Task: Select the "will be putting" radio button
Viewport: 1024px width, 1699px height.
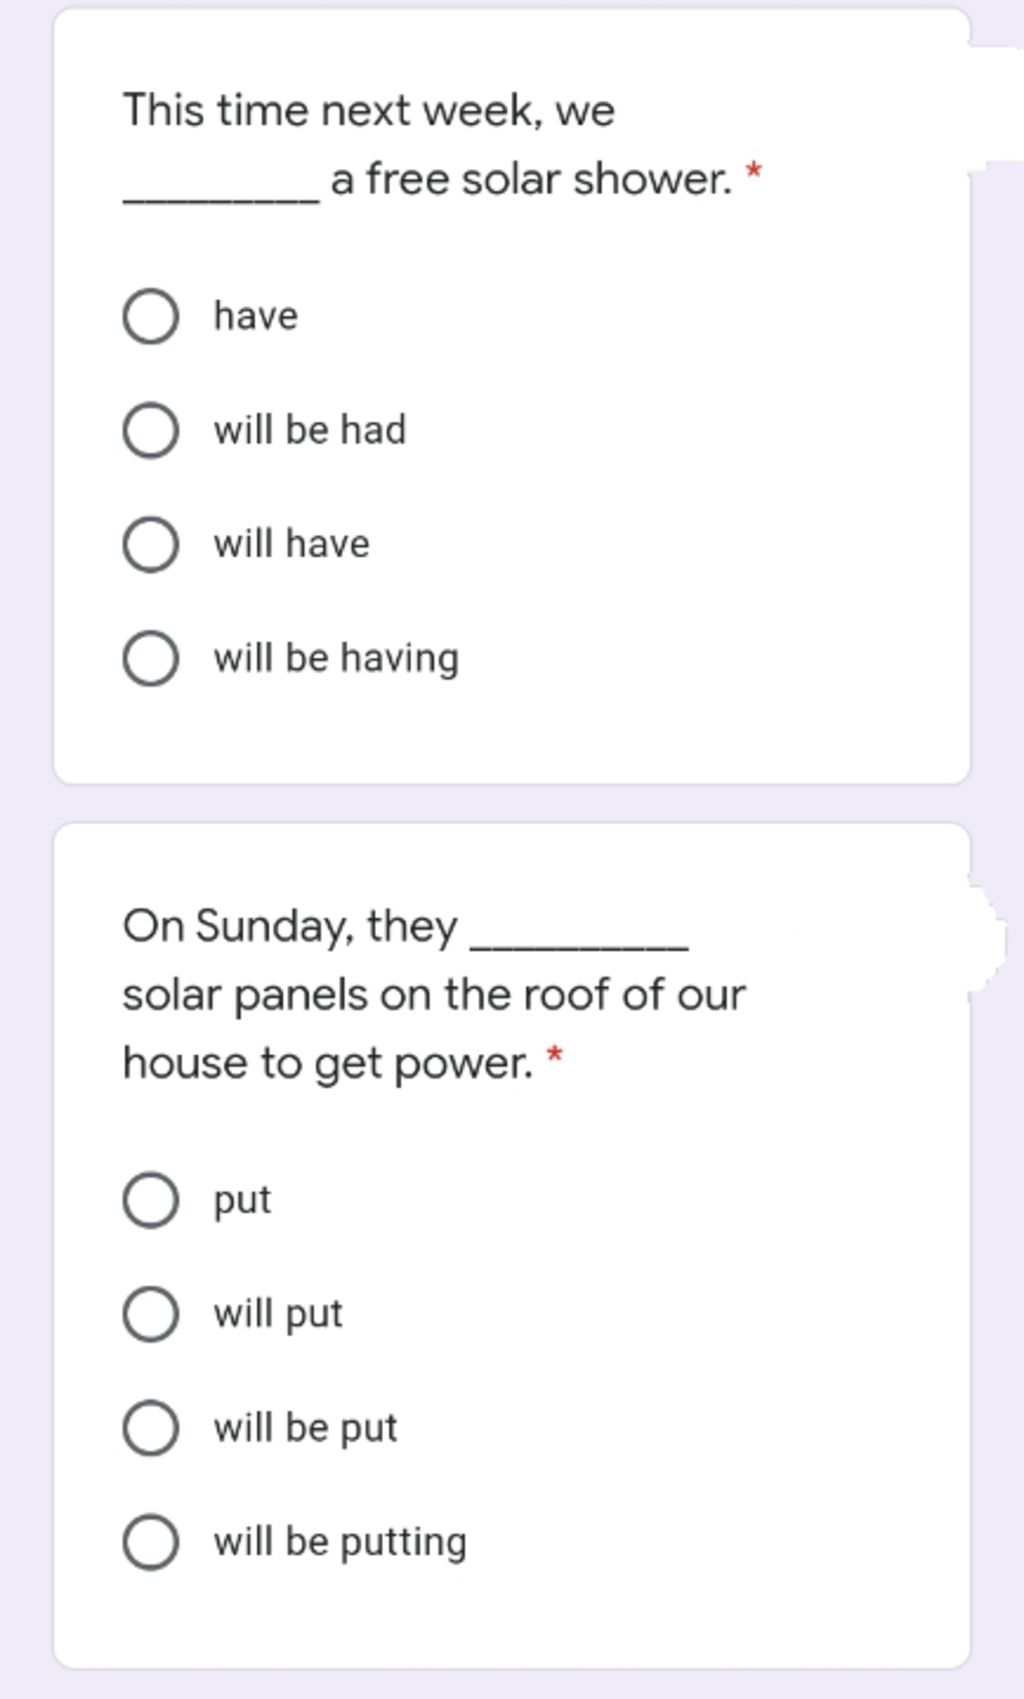Action: click(x=151, y=1542)
